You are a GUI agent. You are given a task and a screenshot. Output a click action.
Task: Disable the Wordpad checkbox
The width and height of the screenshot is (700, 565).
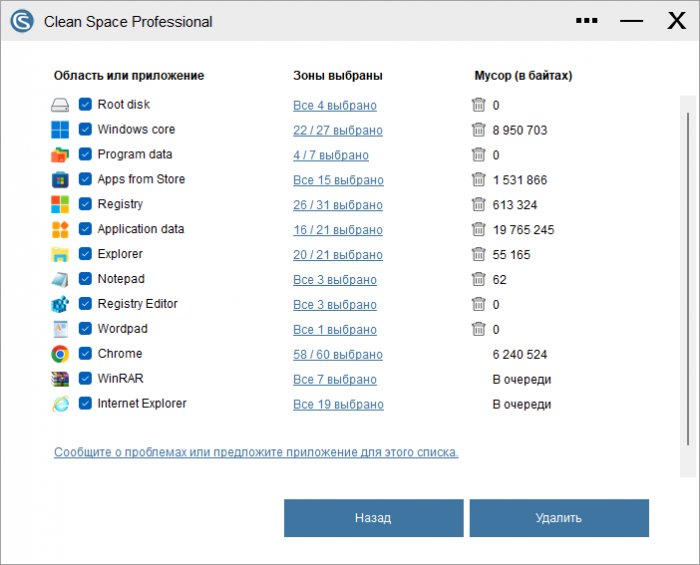[85, 329]
